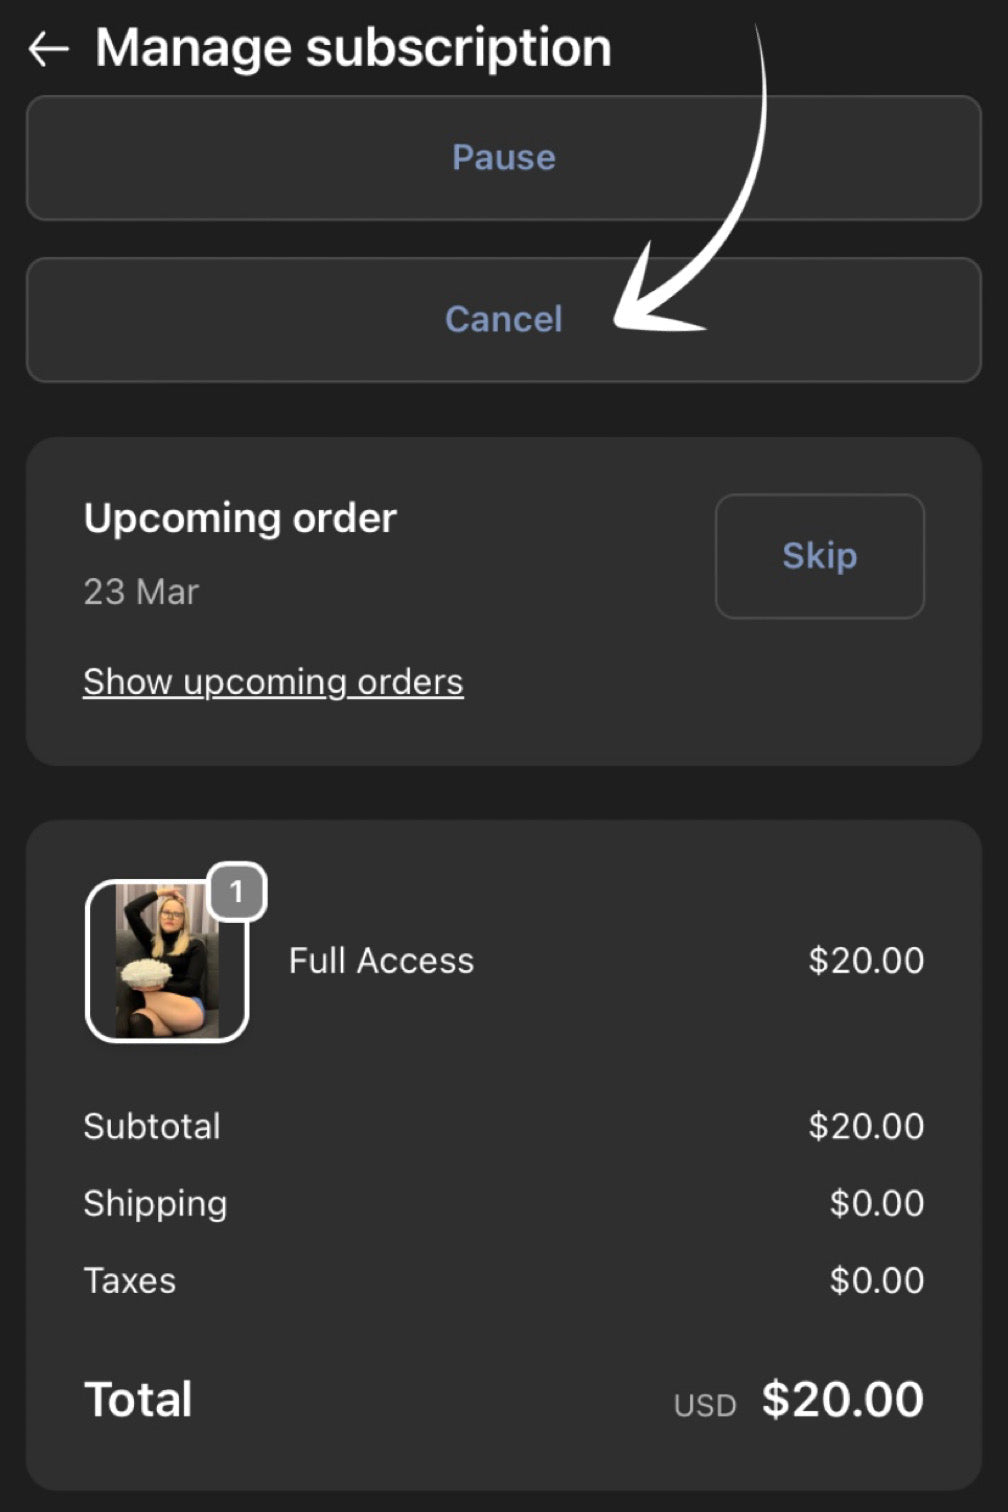Click the quantity badge showing 1

pyautogui.click(x=236, y=890)
